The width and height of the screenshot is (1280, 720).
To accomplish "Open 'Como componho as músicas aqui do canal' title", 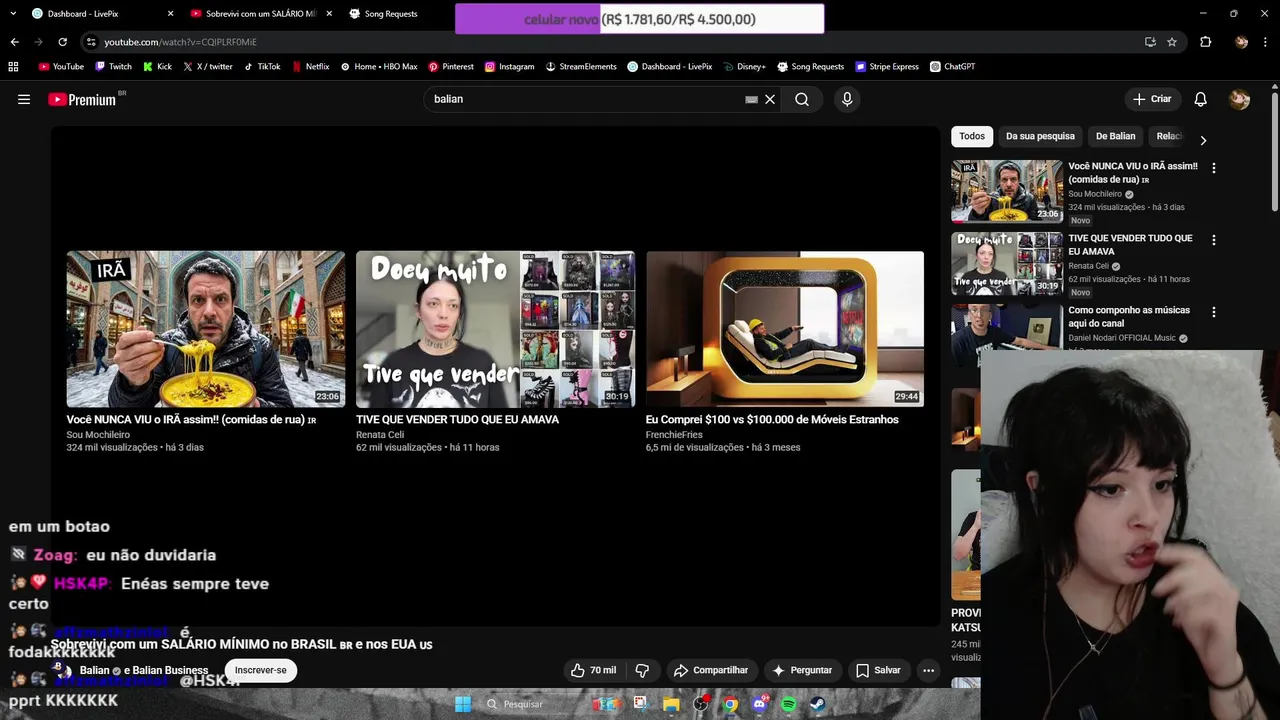I will (1129, 317).
